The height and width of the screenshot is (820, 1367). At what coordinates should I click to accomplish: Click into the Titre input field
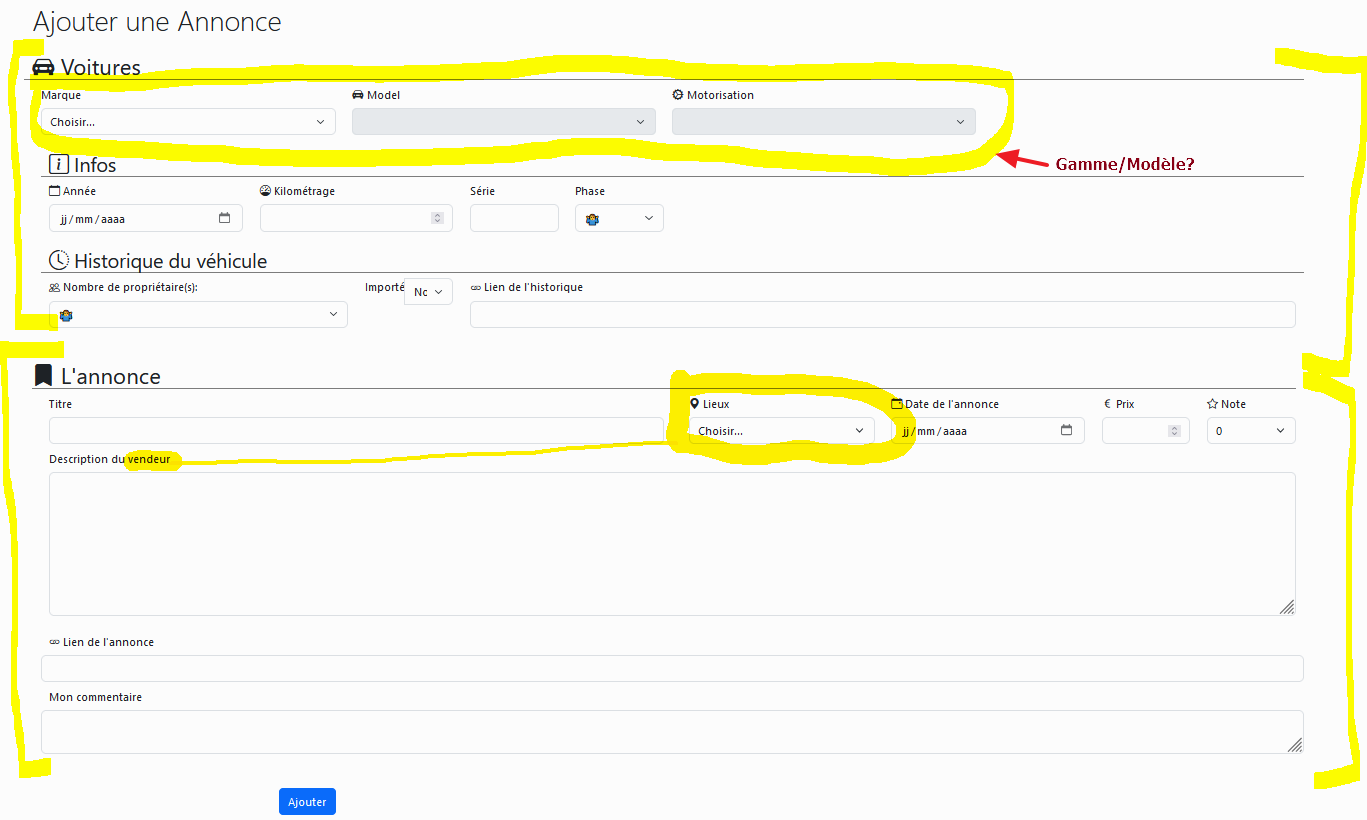355,431
